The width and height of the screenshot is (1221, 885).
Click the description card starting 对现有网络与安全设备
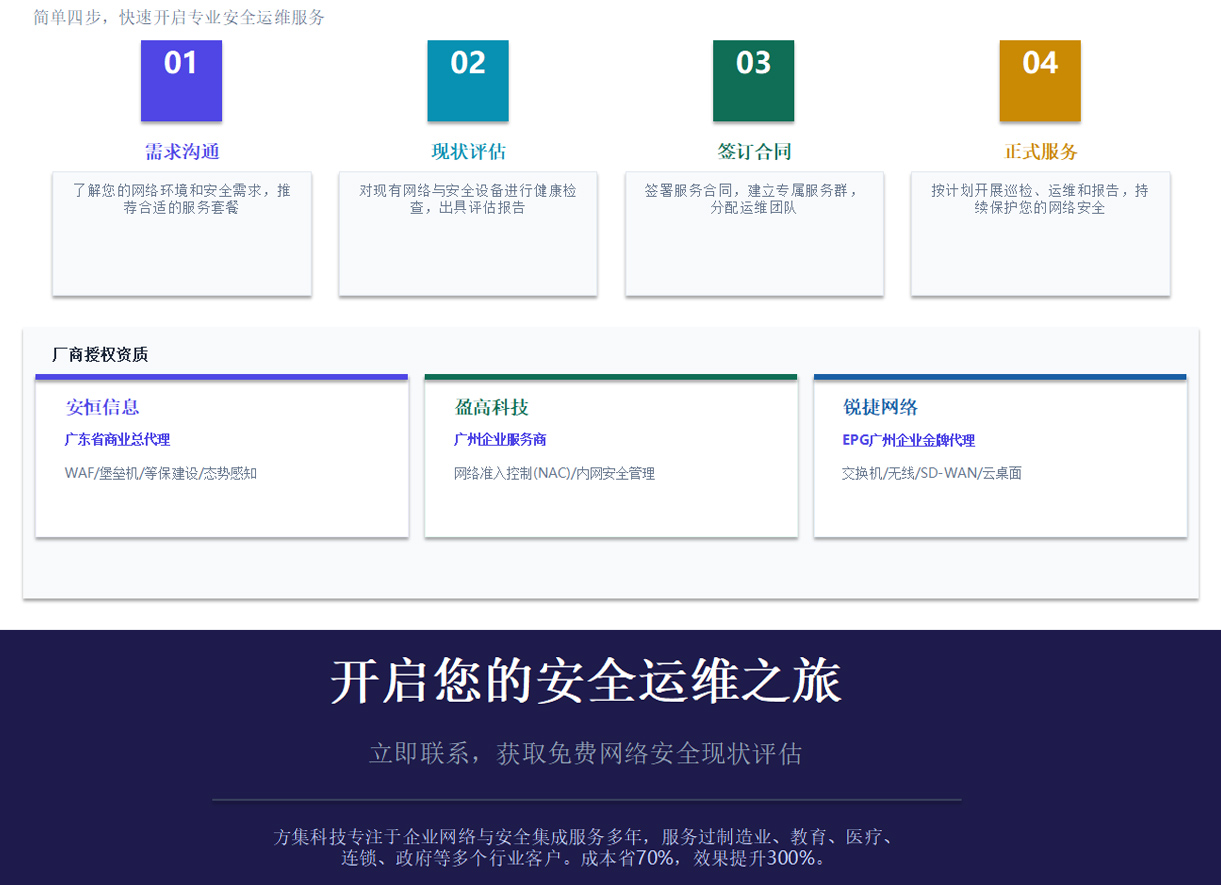pos(468,234)
